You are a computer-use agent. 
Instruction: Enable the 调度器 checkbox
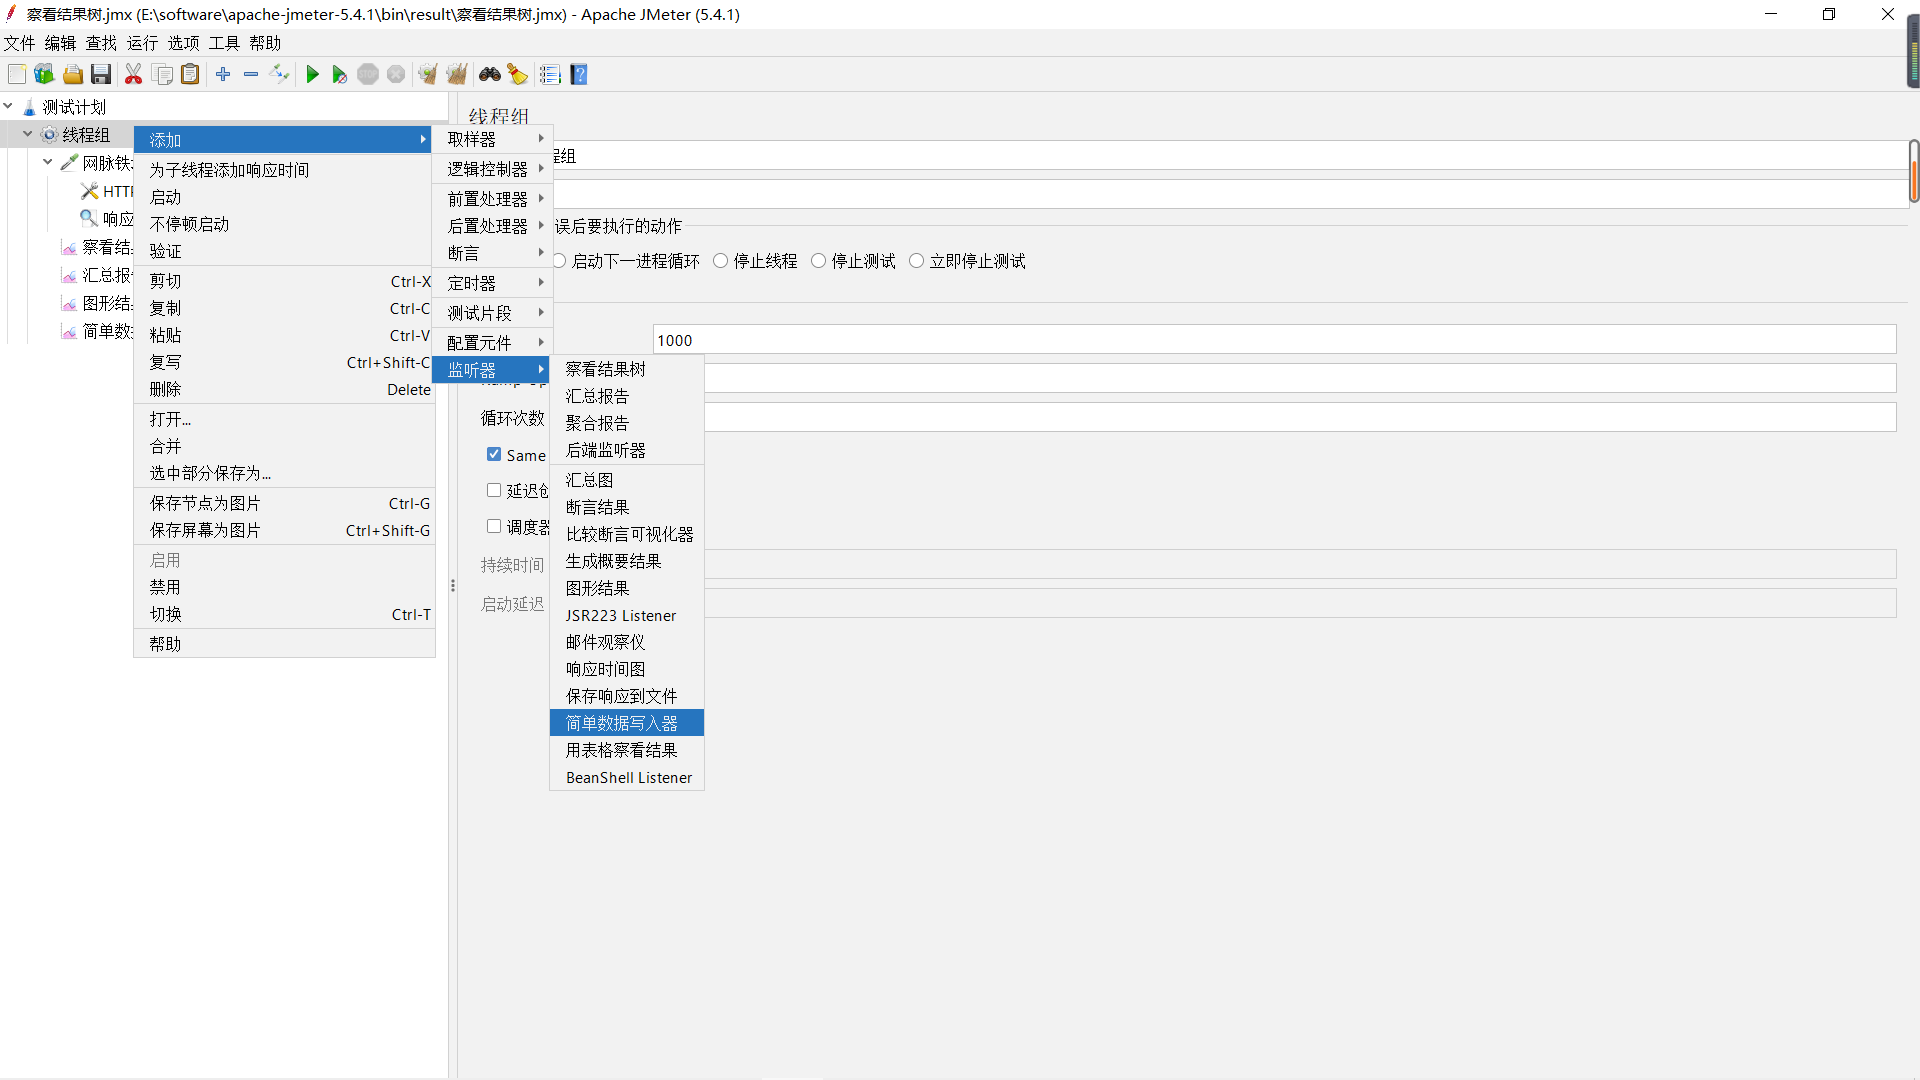(494, 526)
